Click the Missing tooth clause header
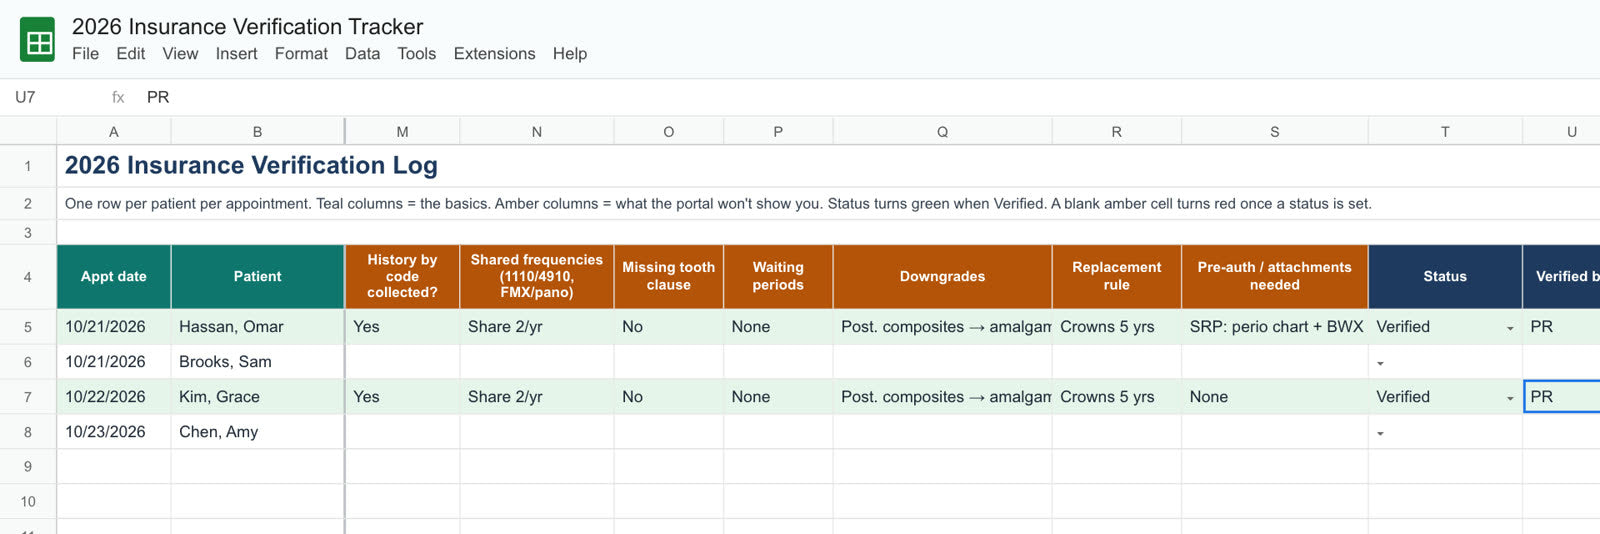The image size is (1600, 534). [669, 277]
